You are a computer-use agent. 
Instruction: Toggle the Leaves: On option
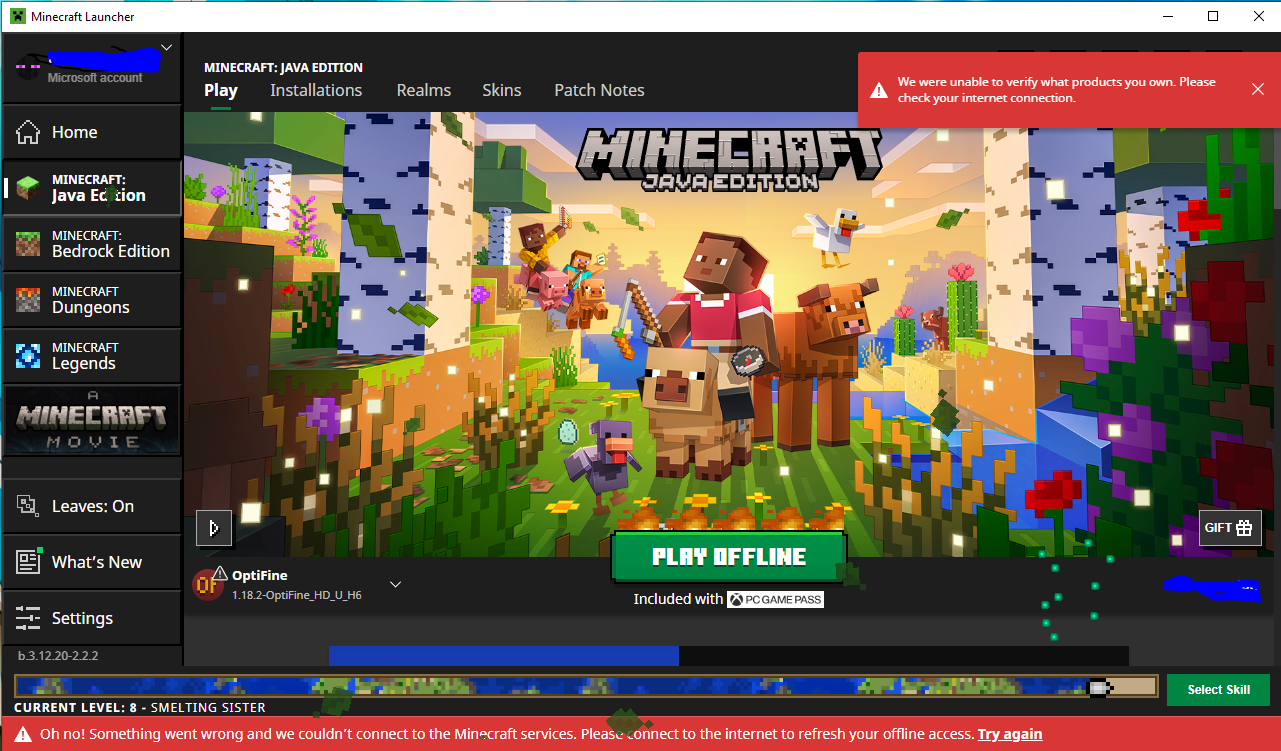92,506
